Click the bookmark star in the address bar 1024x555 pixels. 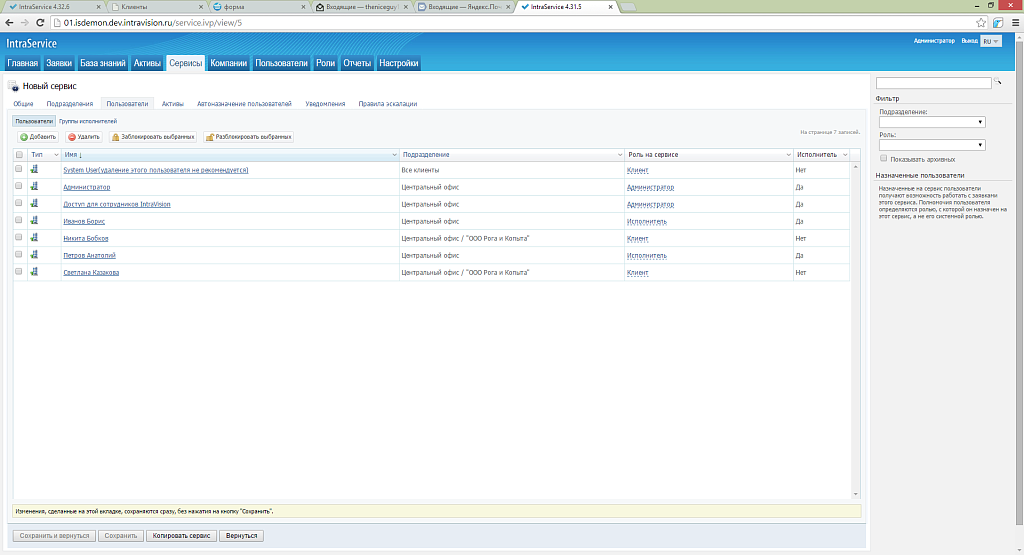pyautogui.click(x=982, y=21)
